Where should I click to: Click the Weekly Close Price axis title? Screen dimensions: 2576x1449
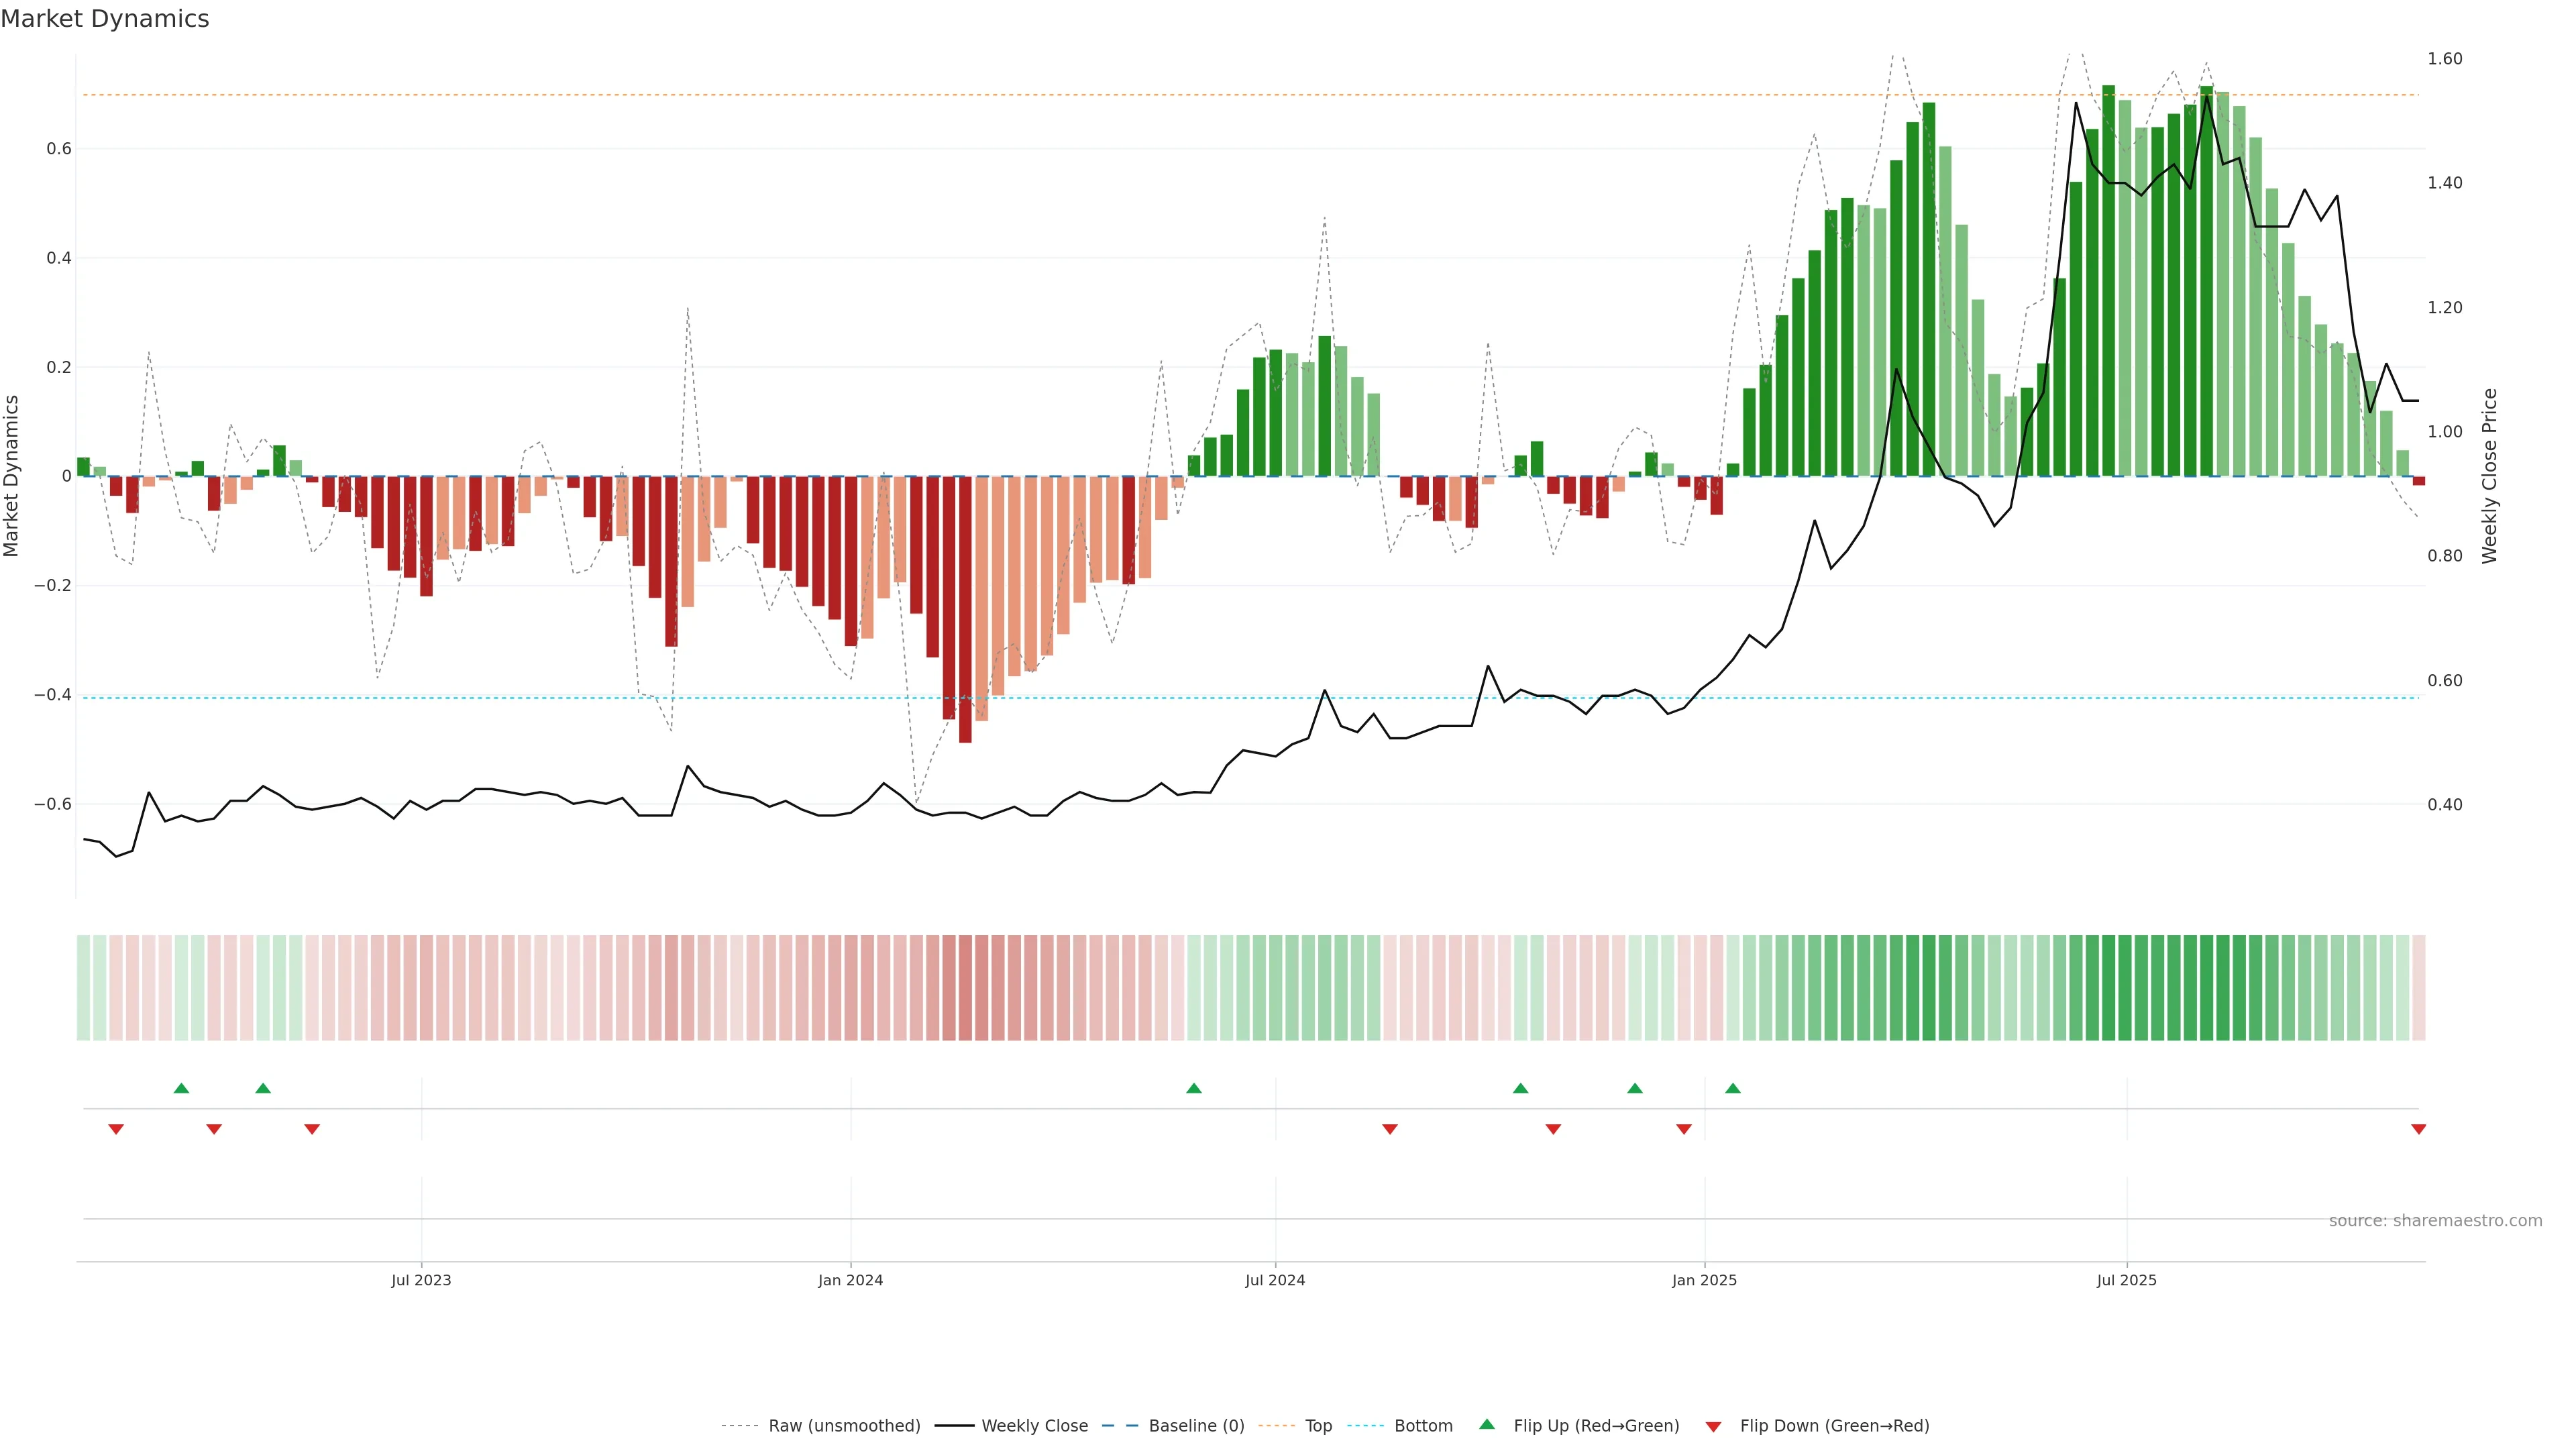[x=2490, y=476]
